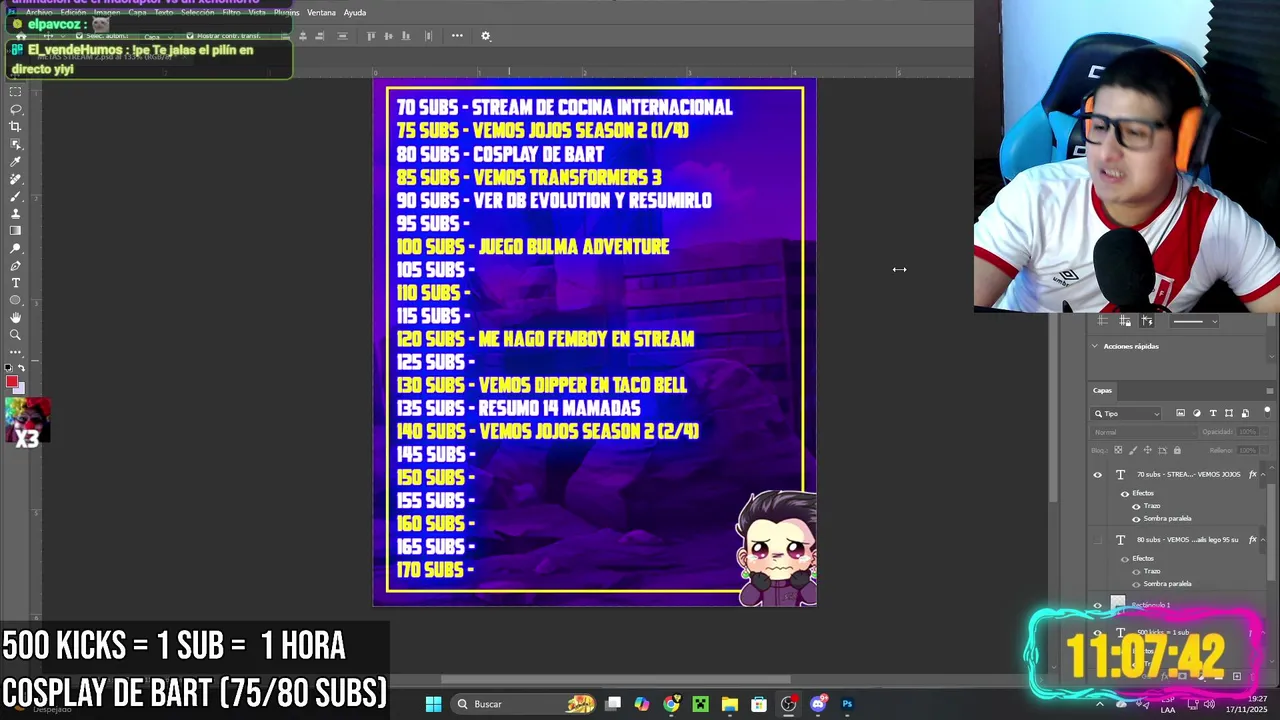1280x720 pixels.
Task: Open the layer filter Tipo dropdown
Action: point(1127,413)
